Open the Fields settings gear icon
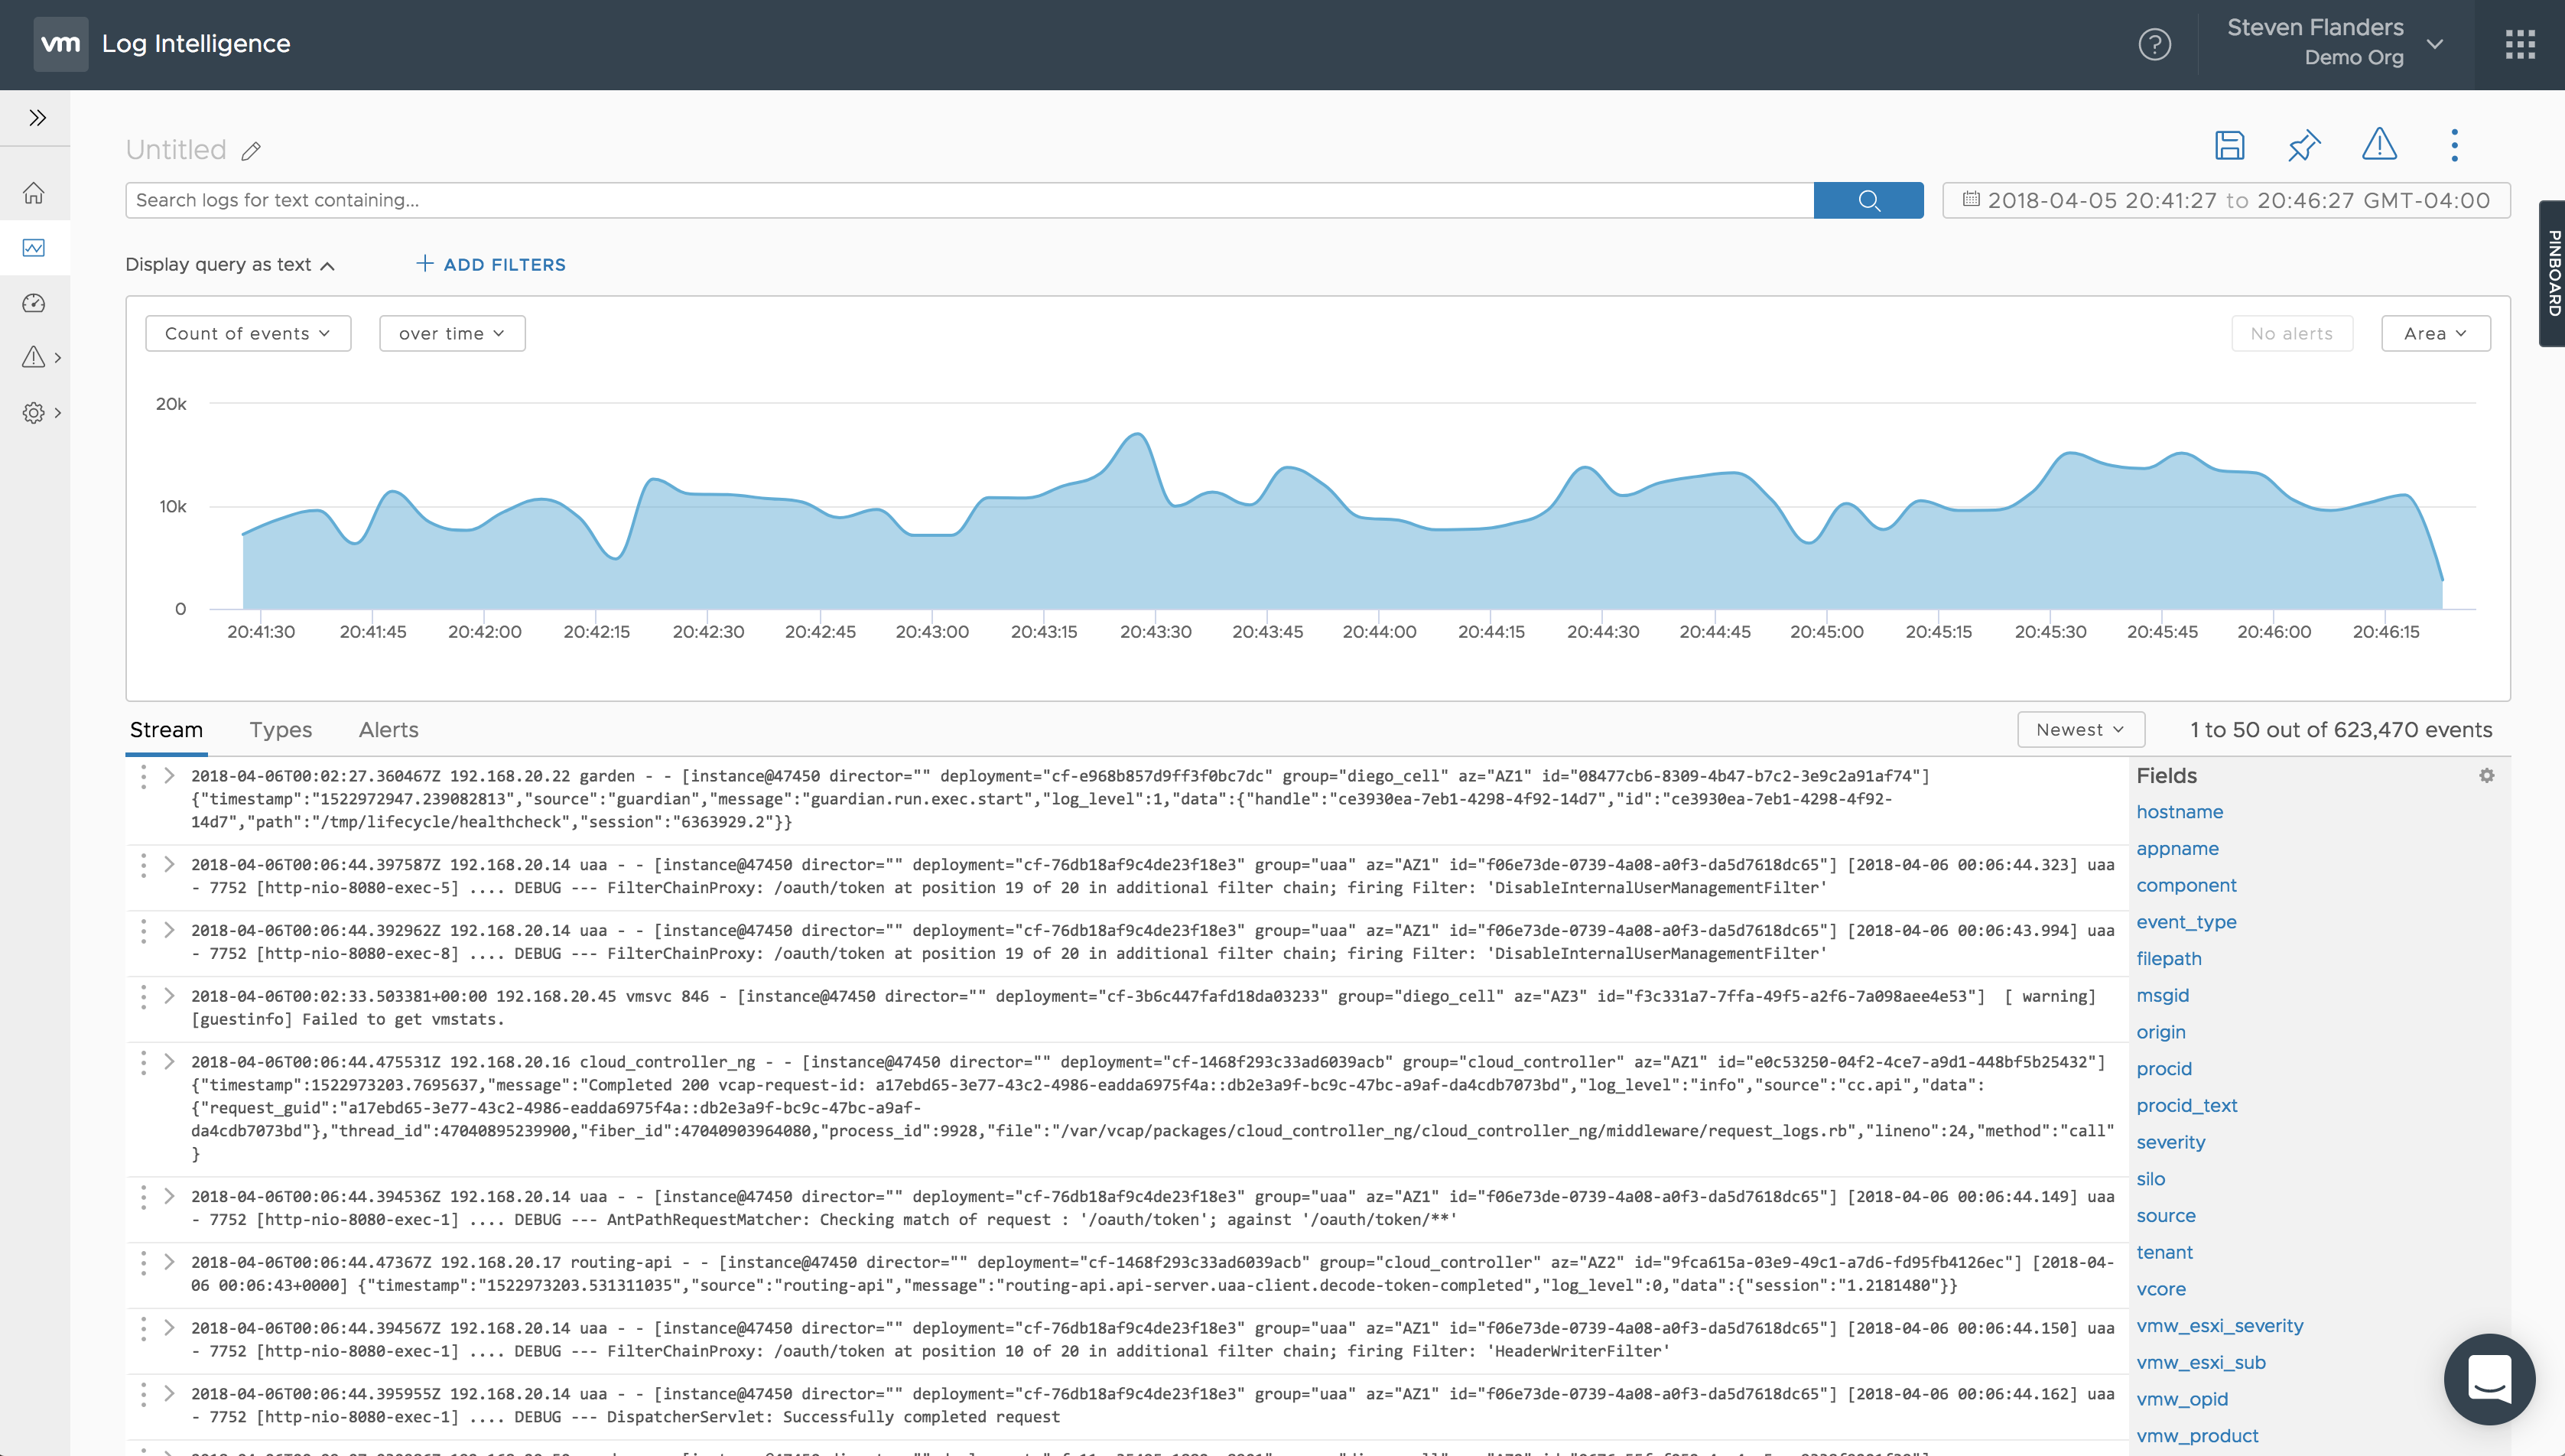 click(x=2486, y=776)
